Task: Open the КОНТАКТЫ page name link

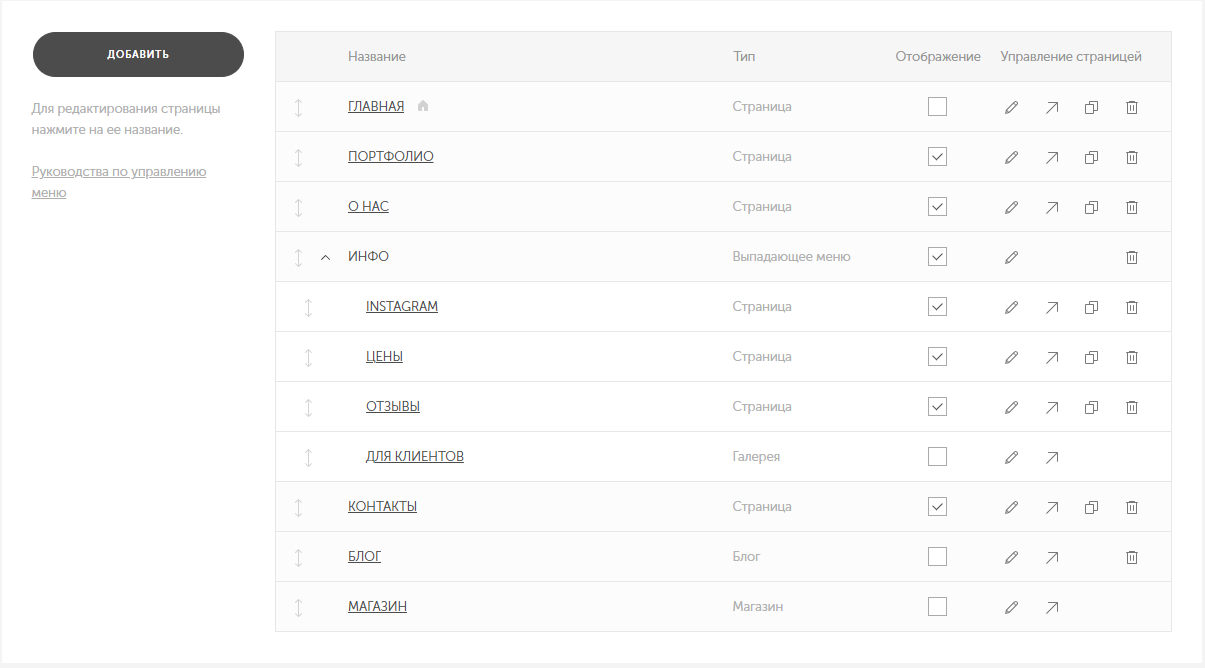Action: [x=382, y=507]
